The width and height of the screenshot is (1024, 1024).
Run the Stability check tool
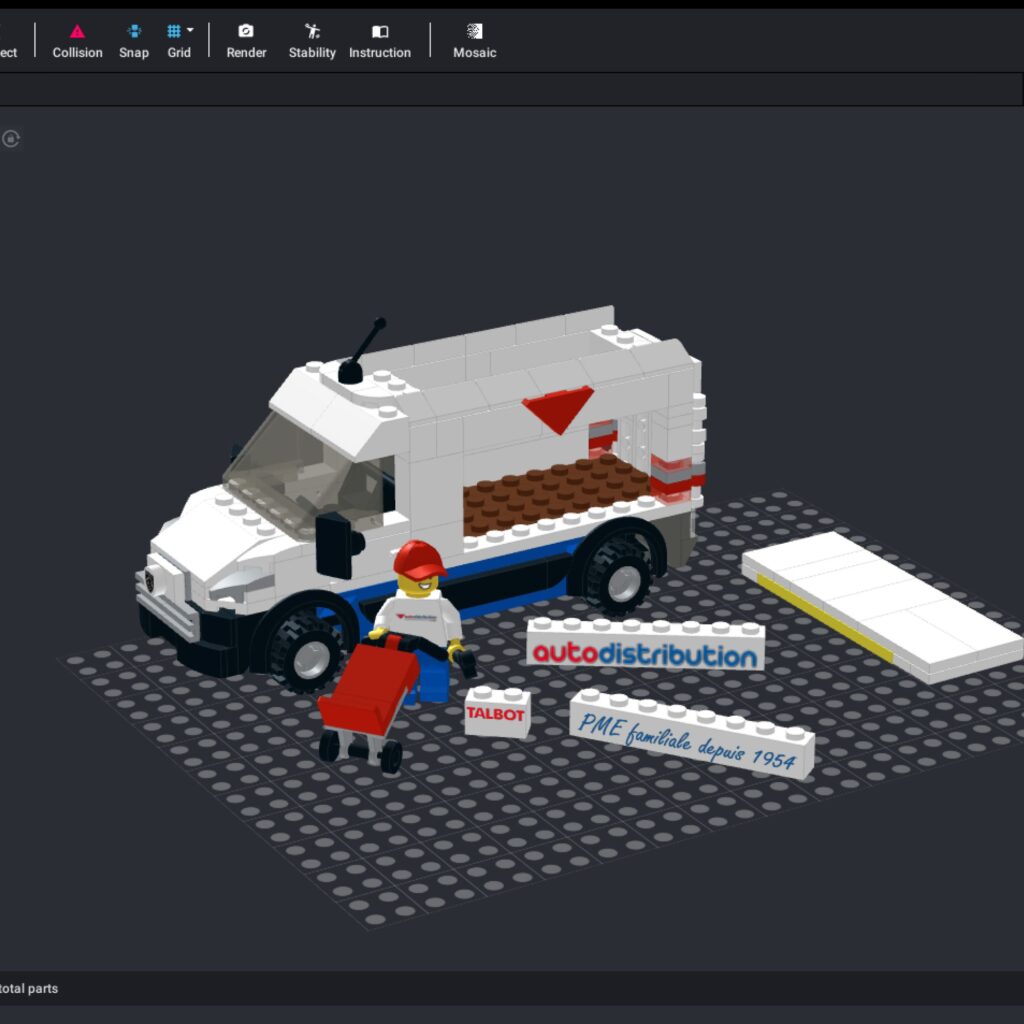click(312, 41)
